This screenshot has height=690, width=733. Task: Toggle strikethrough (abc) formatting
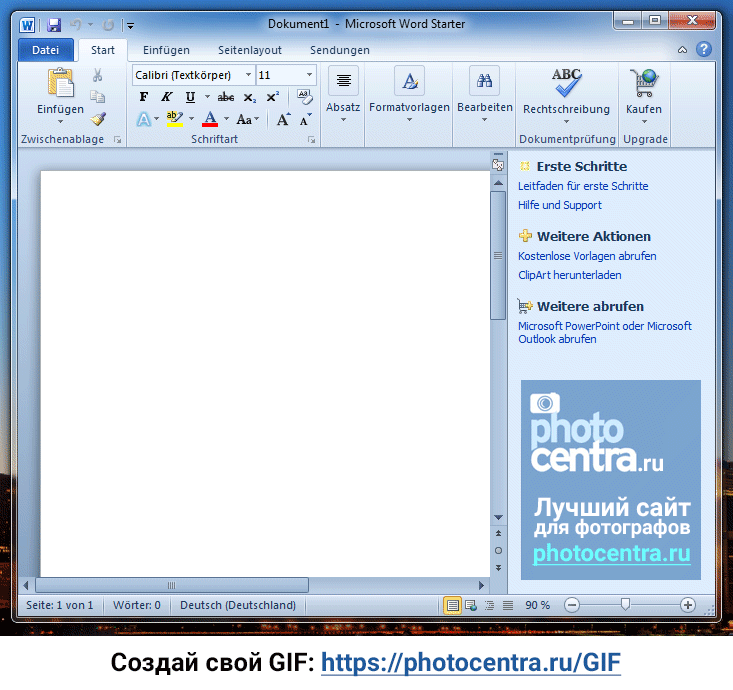click(x=226, y=97)
